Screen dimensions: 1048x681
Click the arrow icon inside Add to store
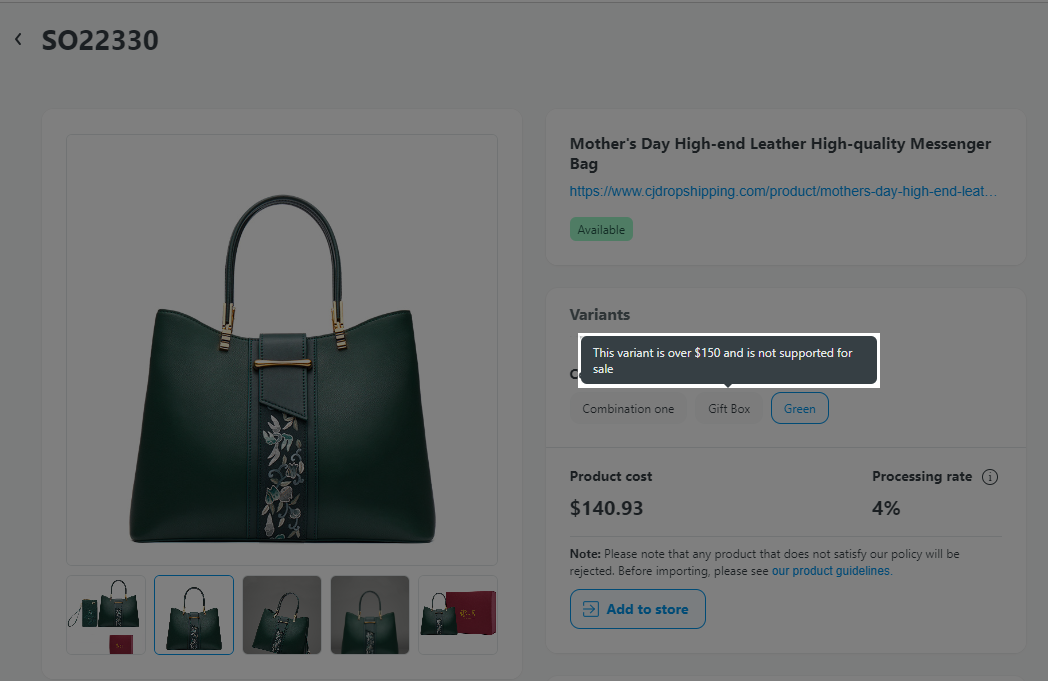590,609
